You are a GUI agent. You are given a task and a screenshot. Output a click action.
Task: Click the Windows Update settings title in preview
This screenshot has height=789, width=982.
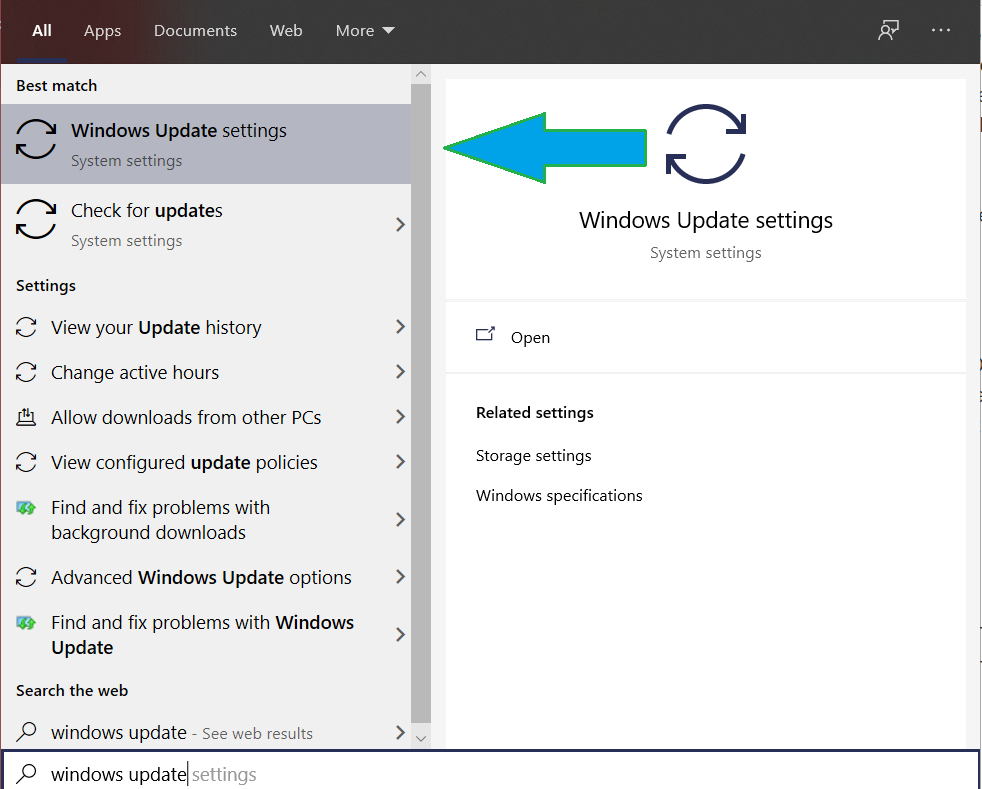pyautogui.click(x=706, y=220)
